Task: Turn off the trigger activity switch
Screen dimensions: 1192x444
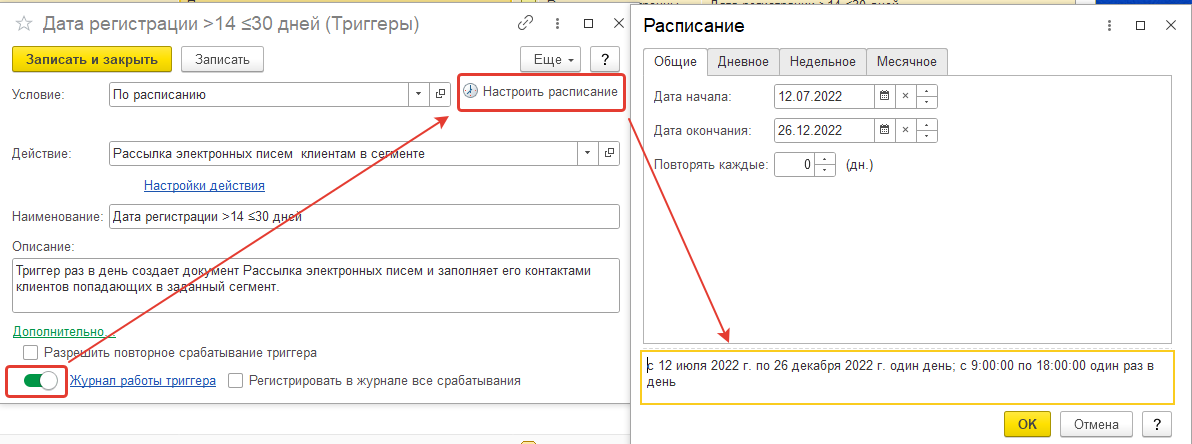Action: (x=39, y=381)
